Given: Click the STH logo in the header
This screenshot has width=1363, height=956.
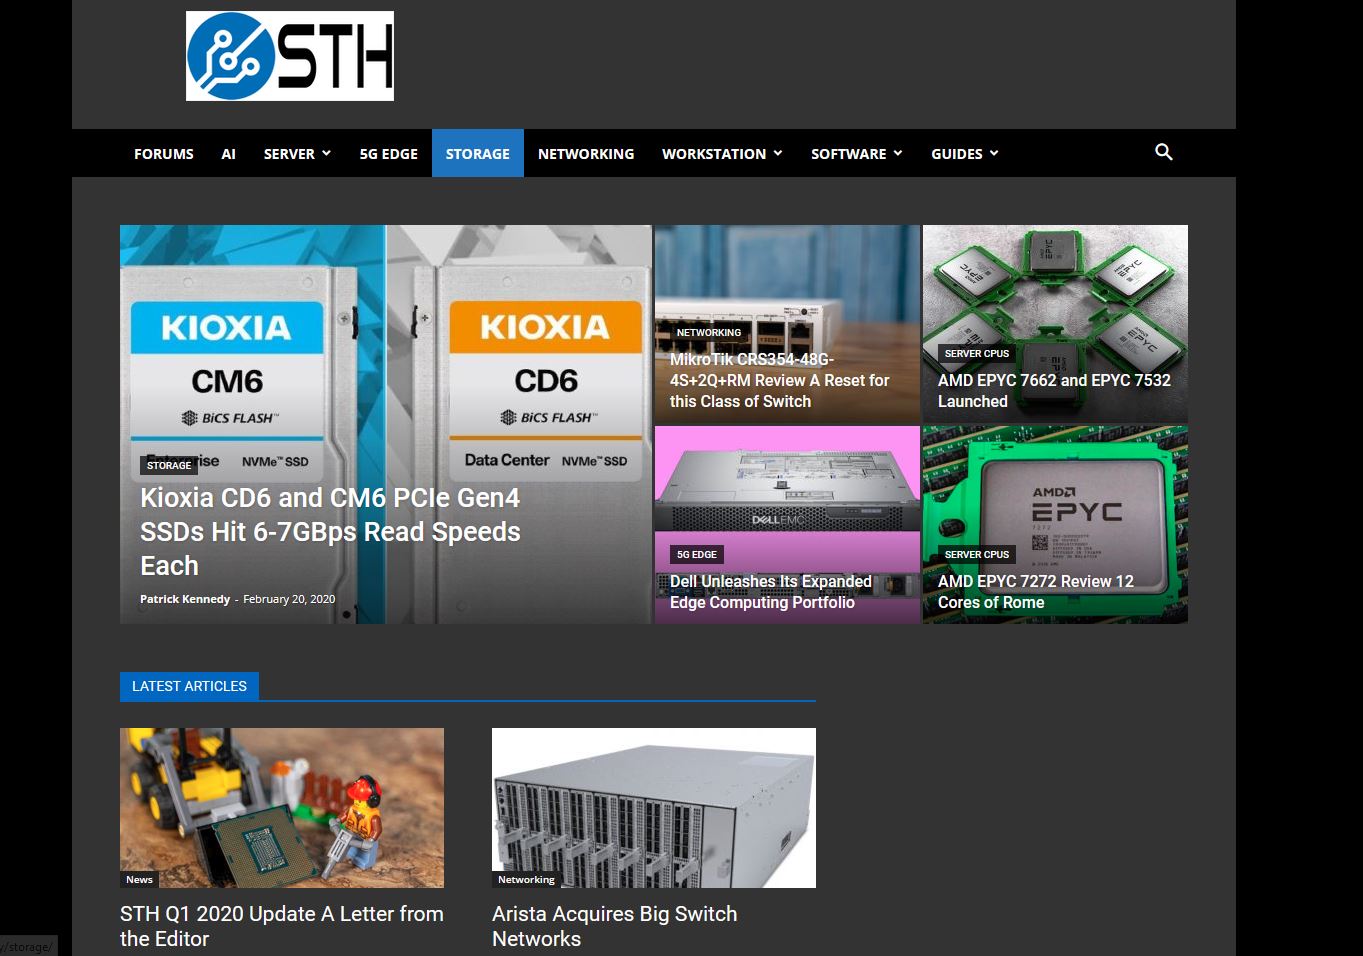Looking at the screenshot, I should click(x=290, y=56).
